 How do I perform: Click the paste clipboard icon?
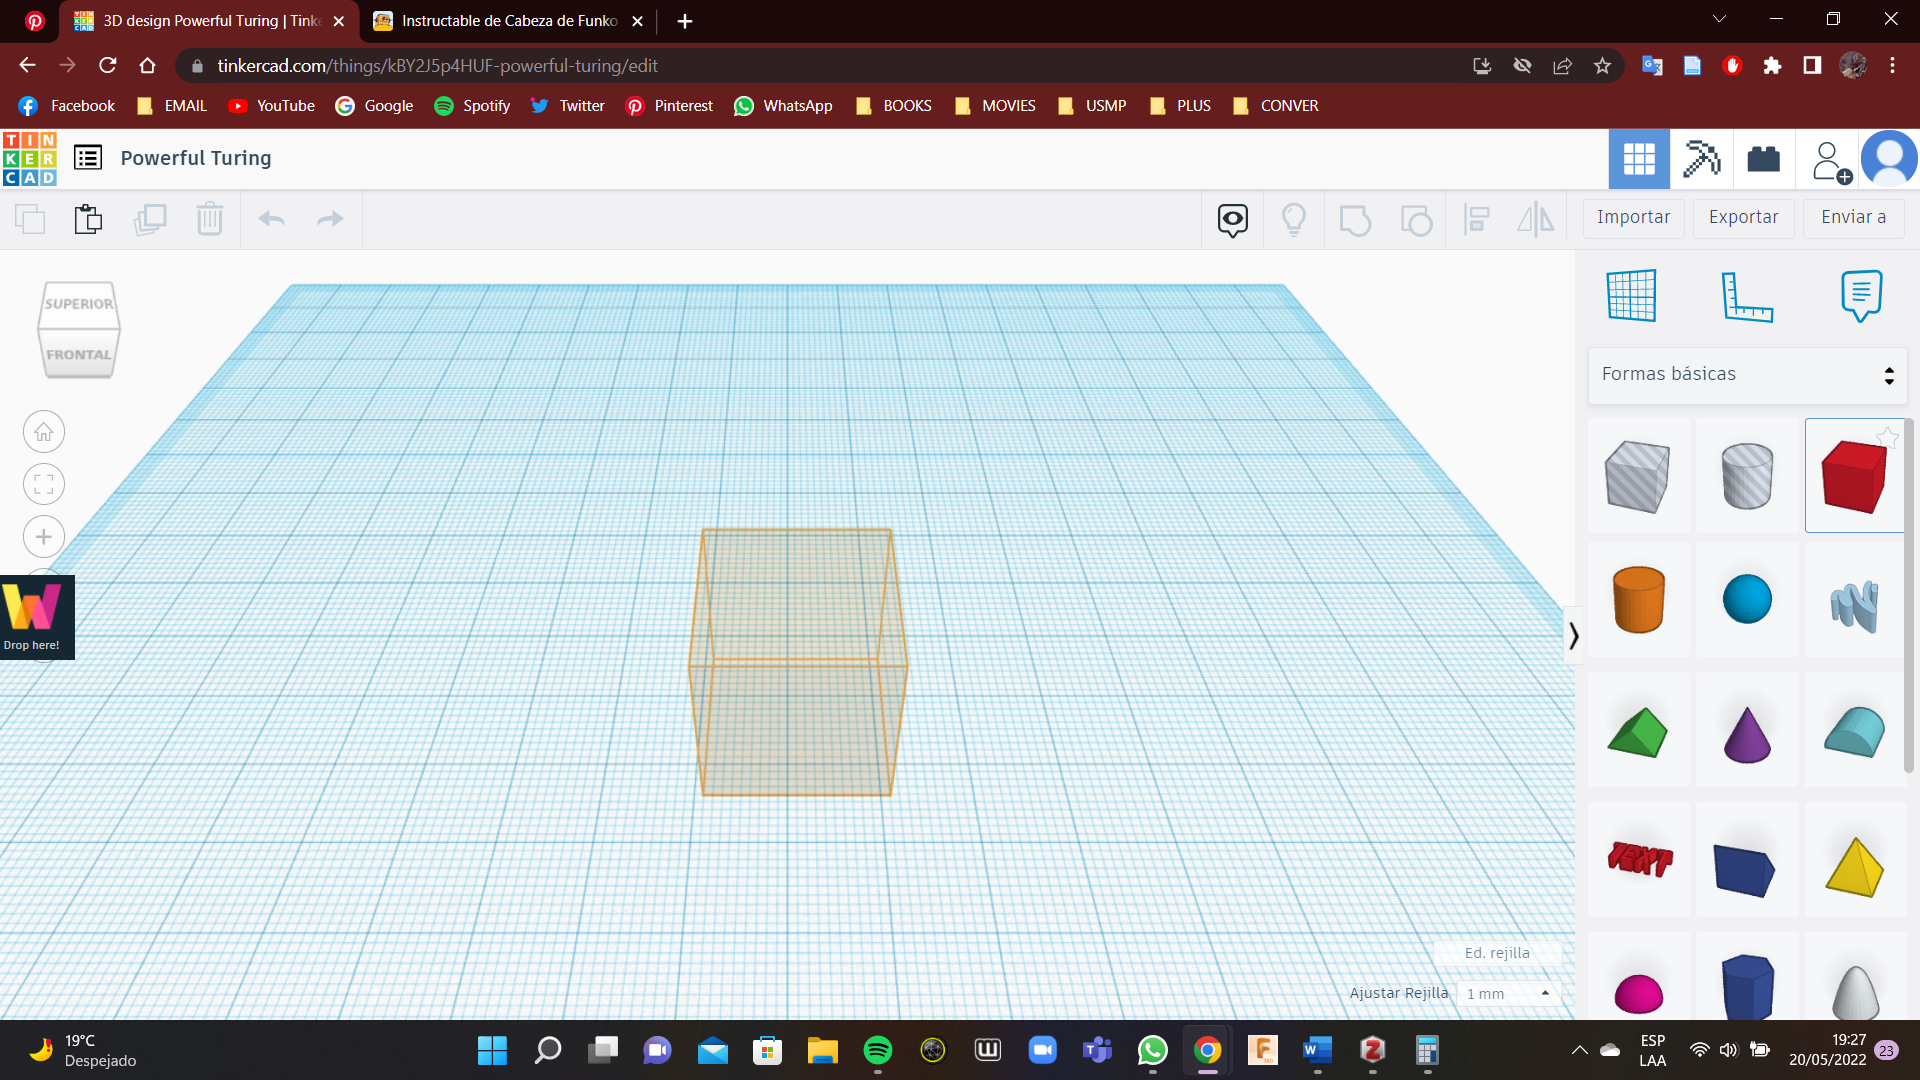88,219
